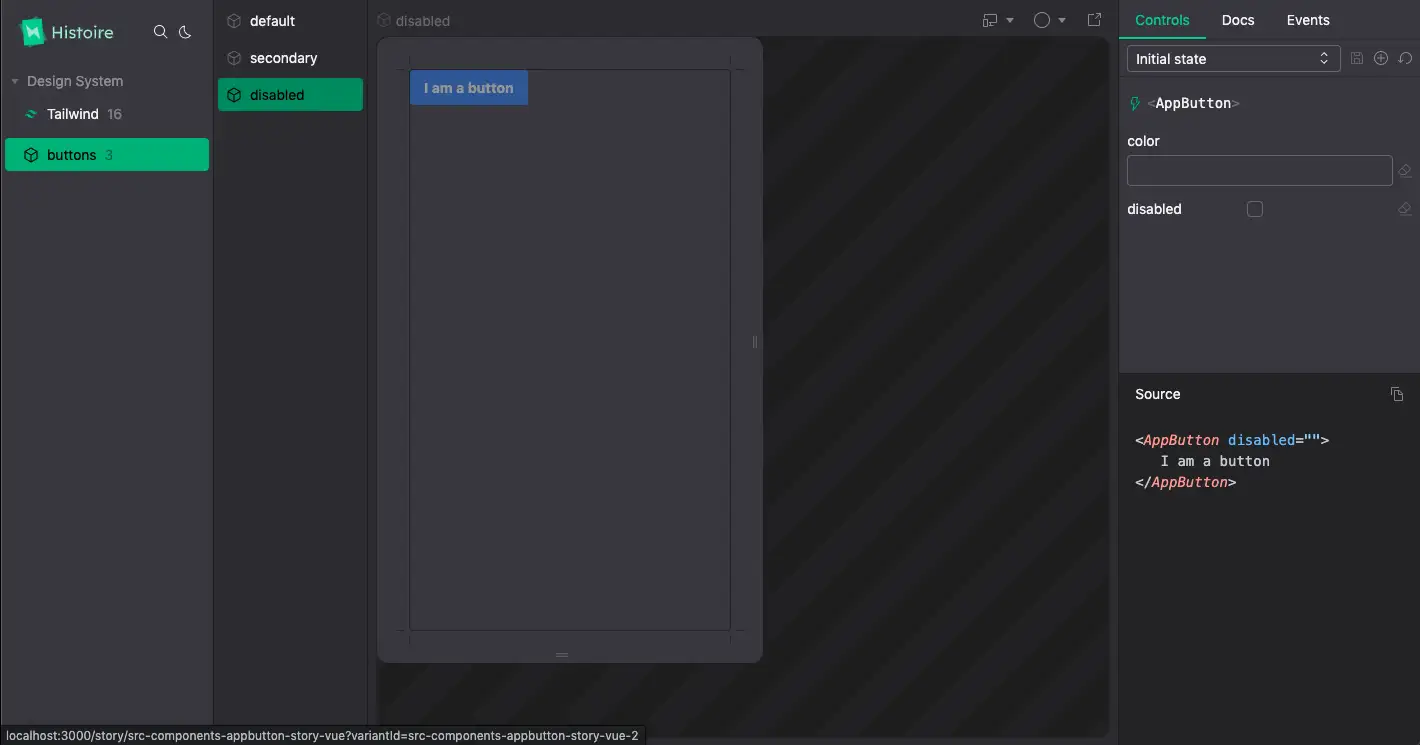Open the responsive size dropdown
Viewport: 1420px width, 745px height.
[x=998, y=20]
